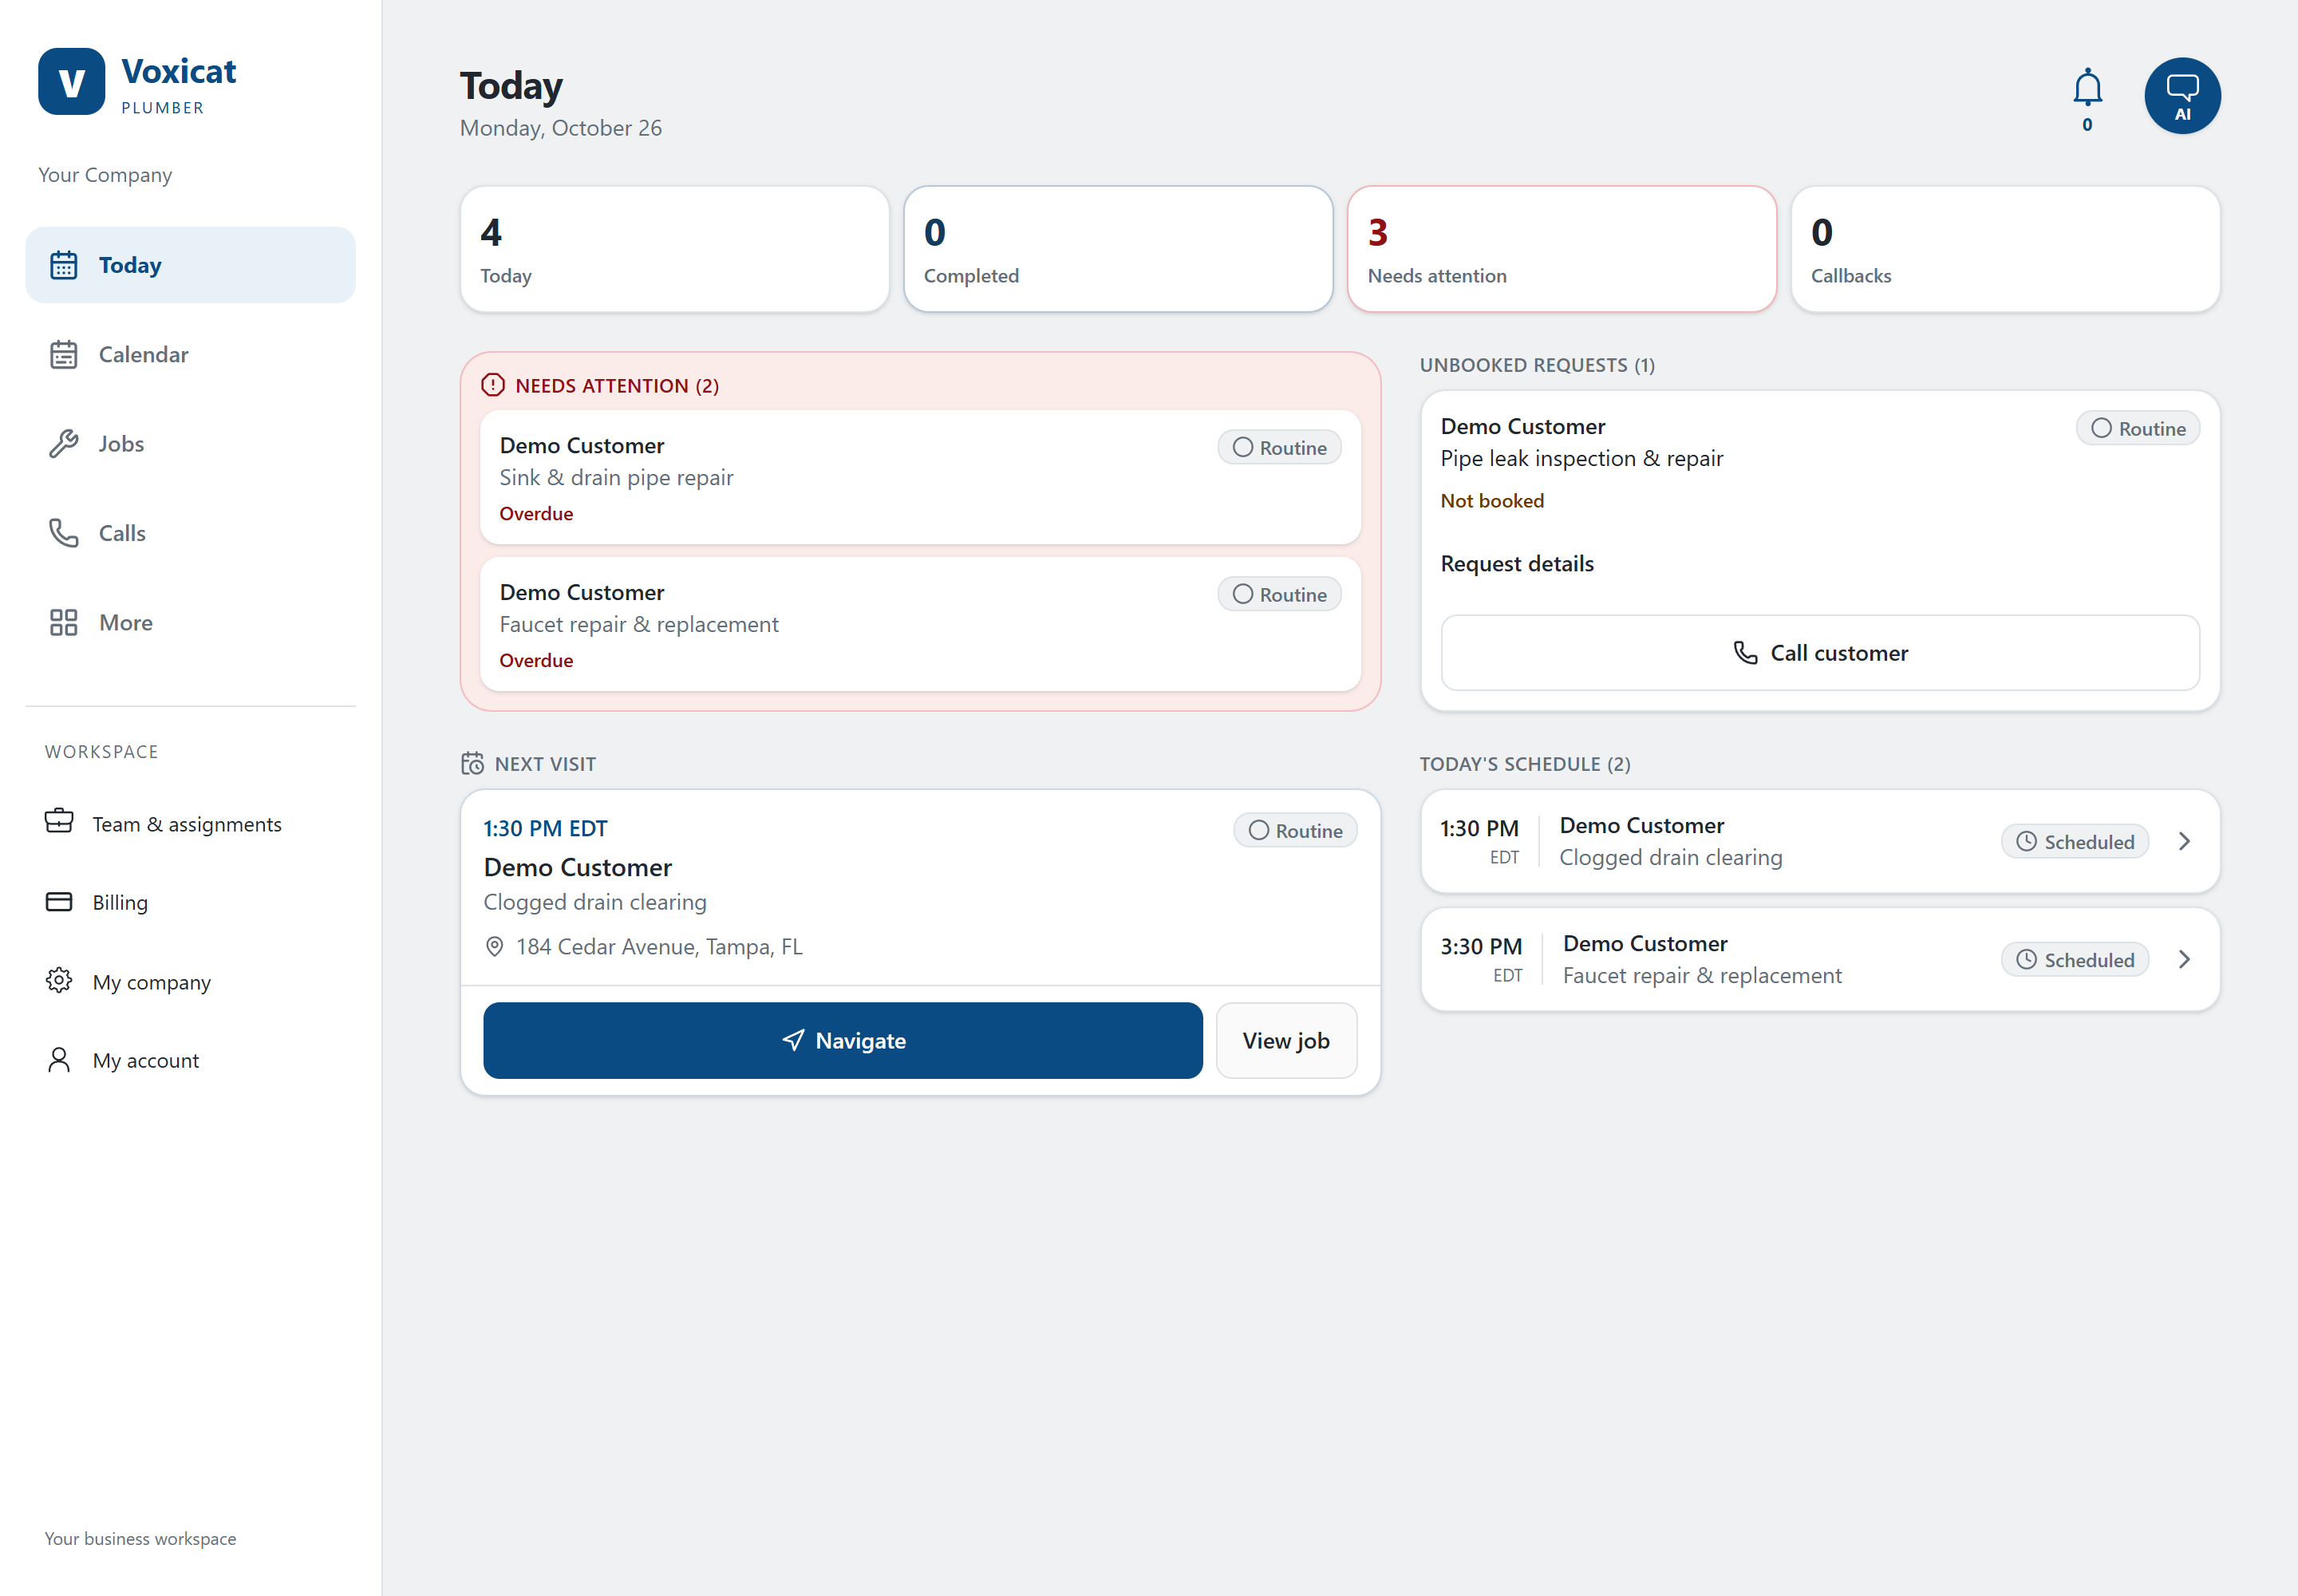Select the 0 Completed stat card
The height and width of the screenshot is (1596, 2298).
[x=1118, y=249]
